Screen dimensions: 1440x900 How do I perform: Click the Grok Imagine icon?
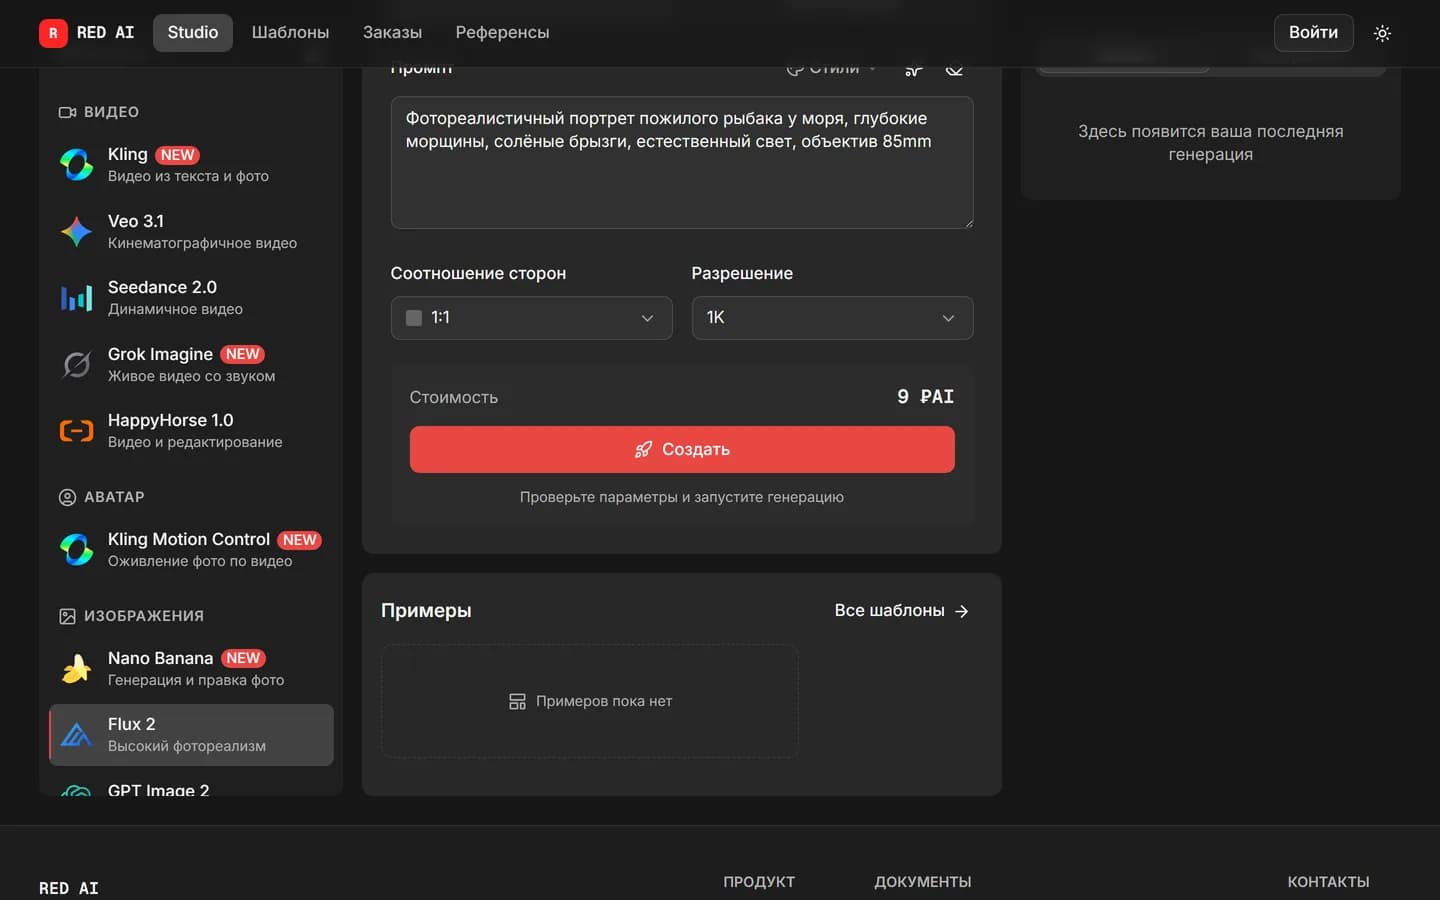click(76, 364)
